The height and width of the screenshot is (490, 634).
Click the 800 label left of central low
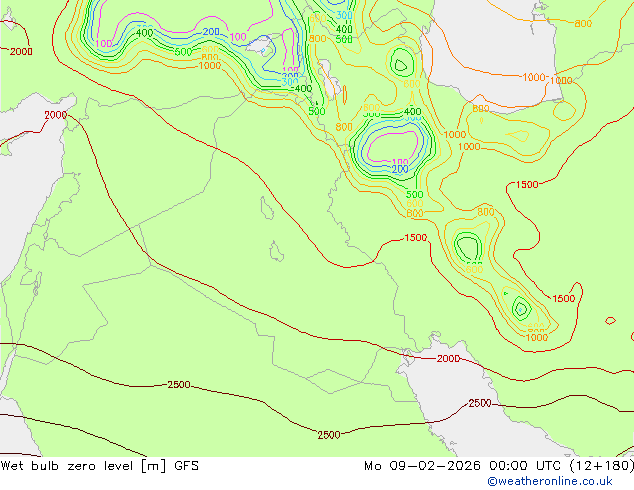(344, 127)
